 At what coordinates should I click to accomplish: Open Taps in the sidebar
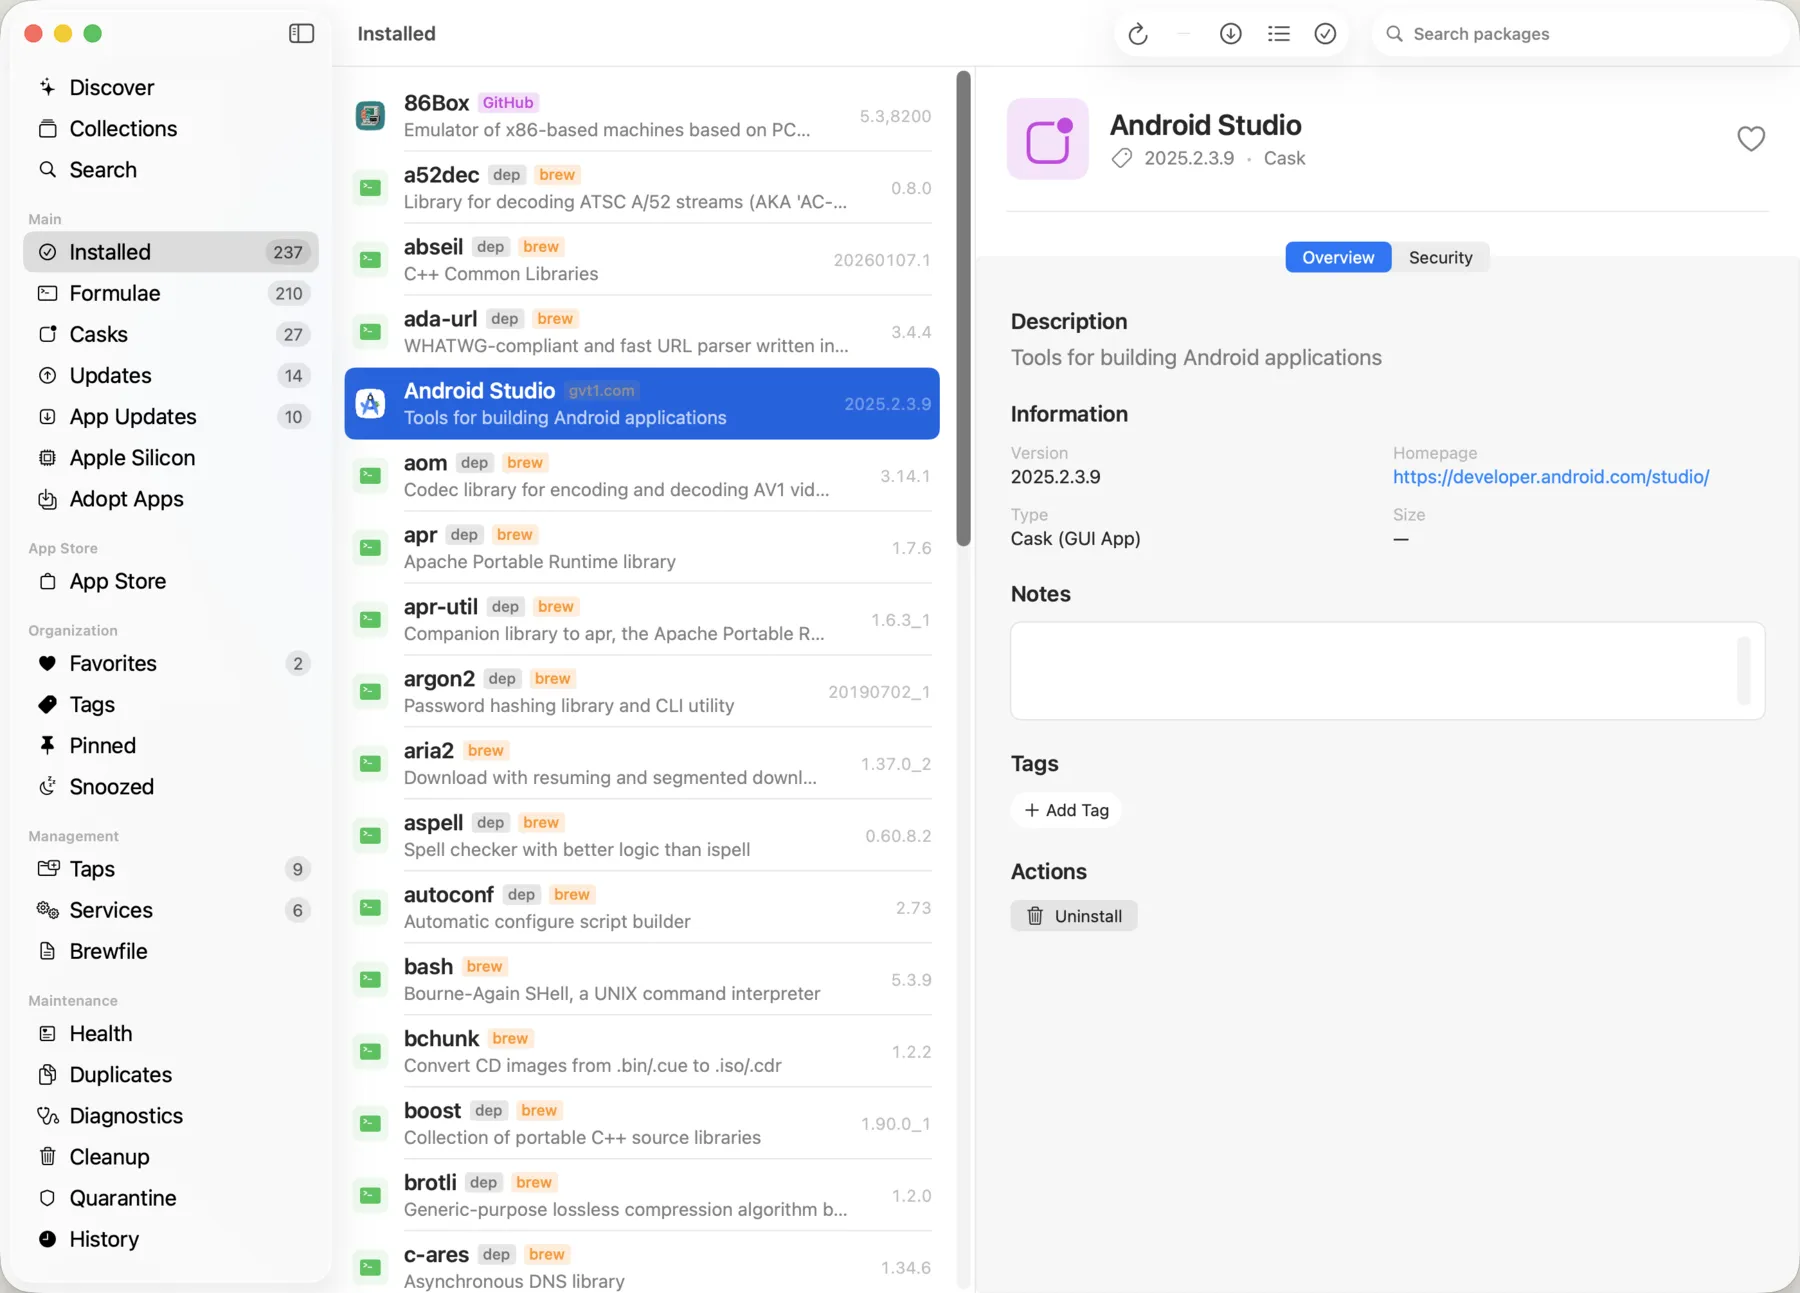[x=171, y=869]
